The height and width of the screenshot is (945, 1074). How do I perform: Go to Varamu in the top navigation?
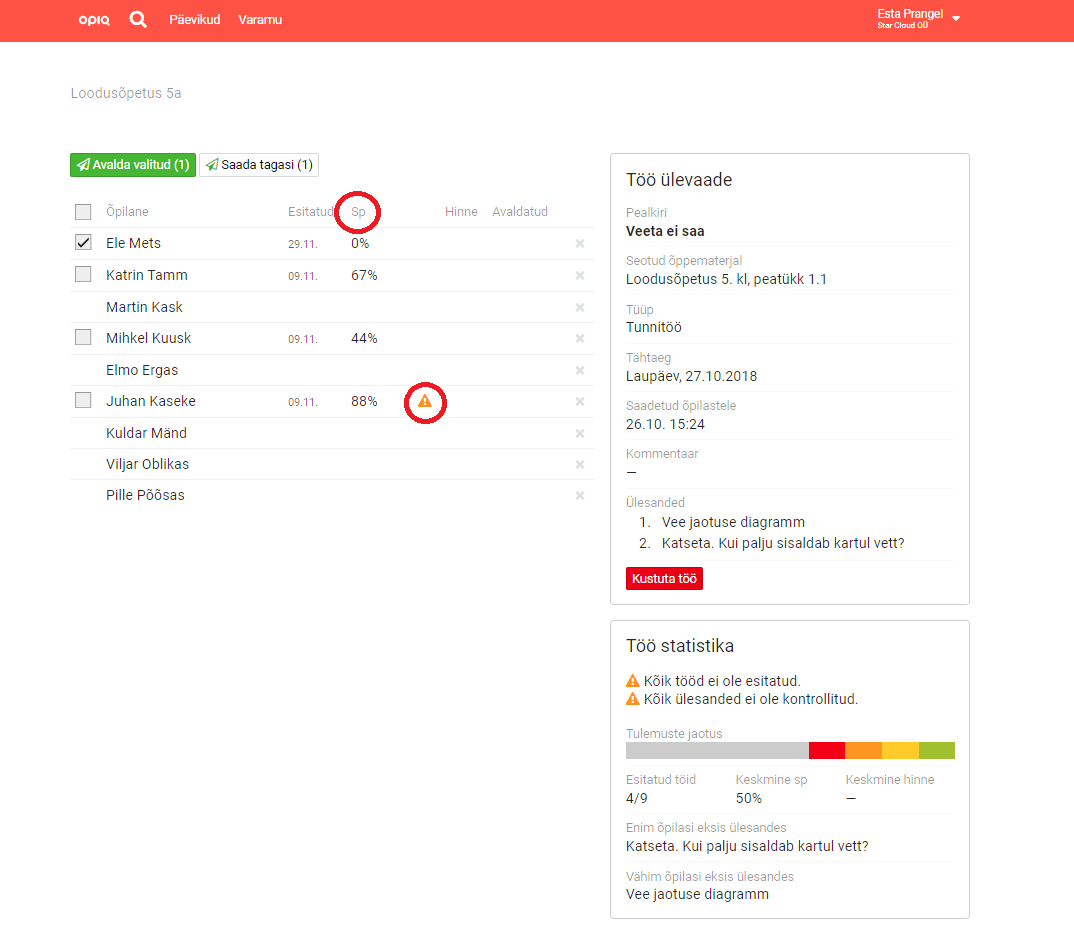pyautogui.click(x=260, y=20)
